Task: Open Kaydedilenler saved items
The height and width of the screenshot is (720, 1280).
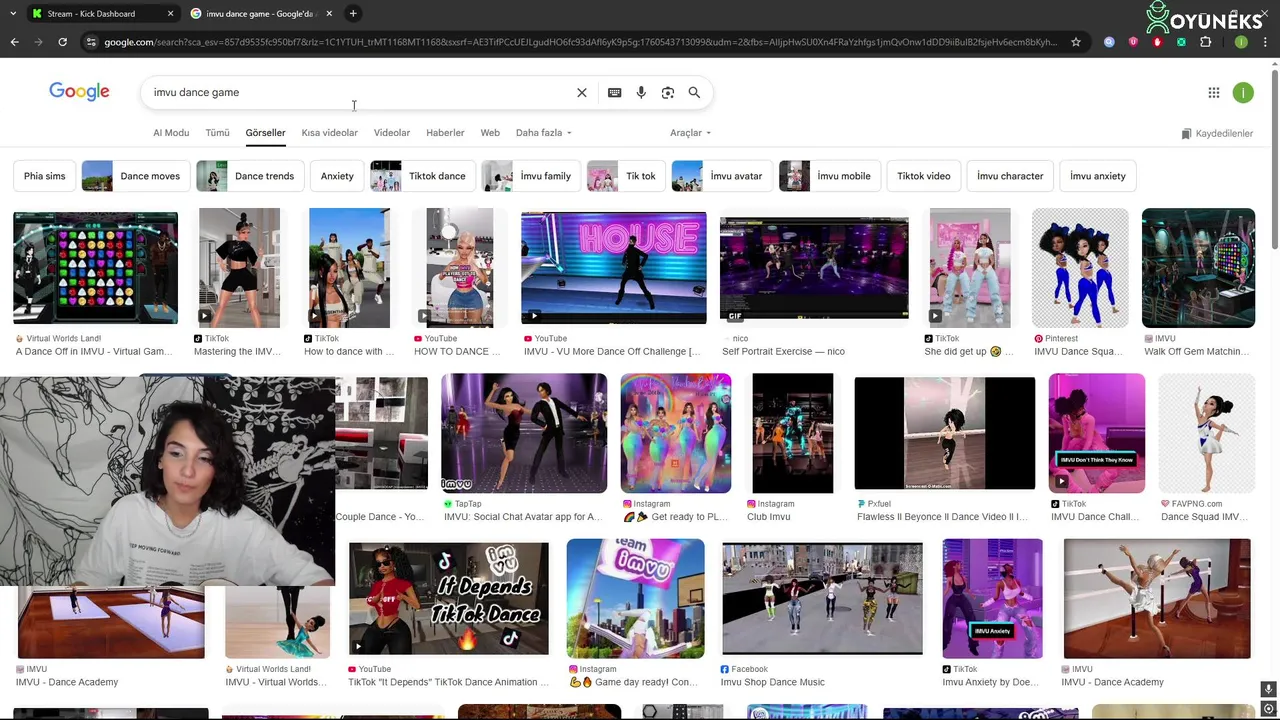Action: pos(1217,133)
